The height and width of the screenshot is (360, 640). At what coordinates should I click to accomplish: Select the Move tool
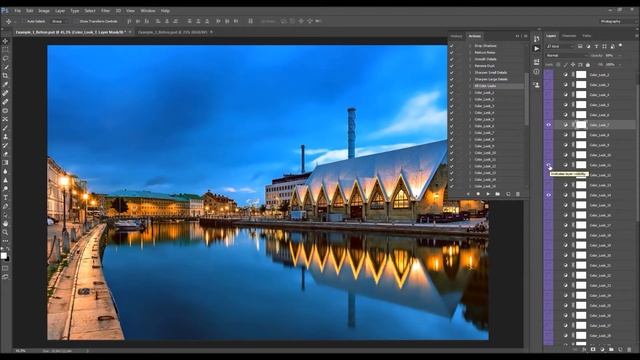pos(5,41)
